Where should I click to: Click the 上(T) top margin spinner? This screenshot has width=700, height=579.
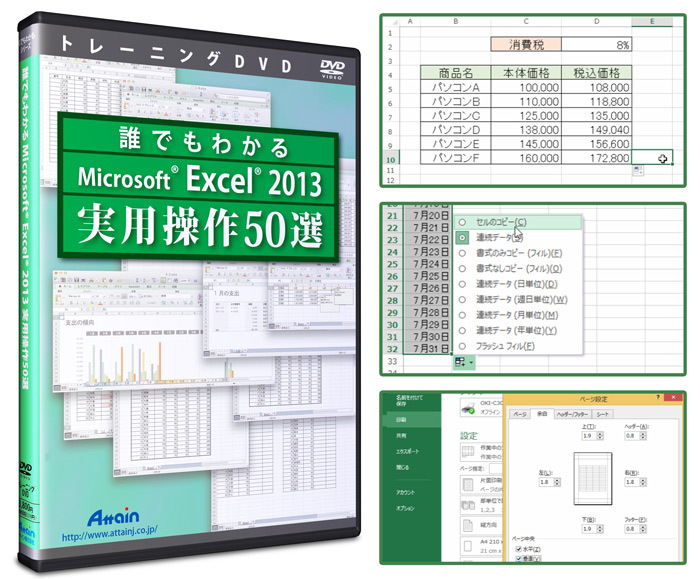tap(600, 436)
